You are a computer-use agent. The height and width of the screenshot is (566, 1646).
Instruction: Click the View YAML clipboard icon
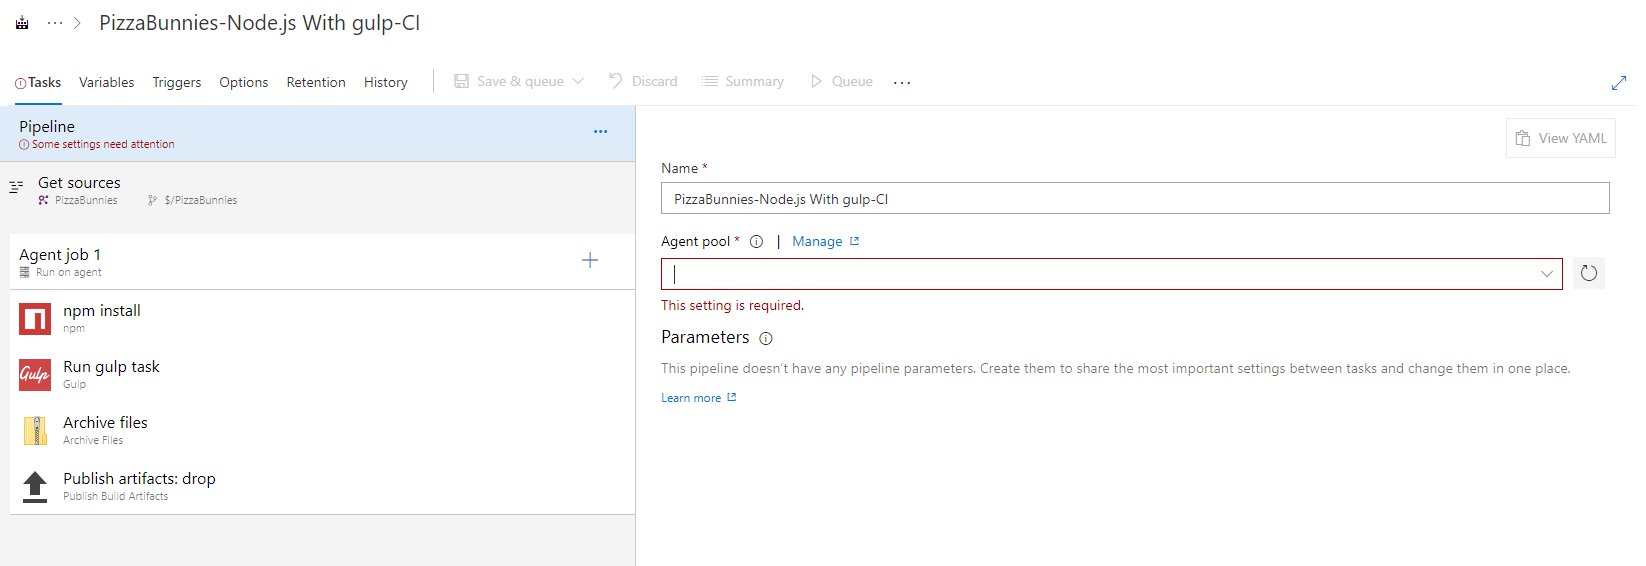[x=1523, y=138]
